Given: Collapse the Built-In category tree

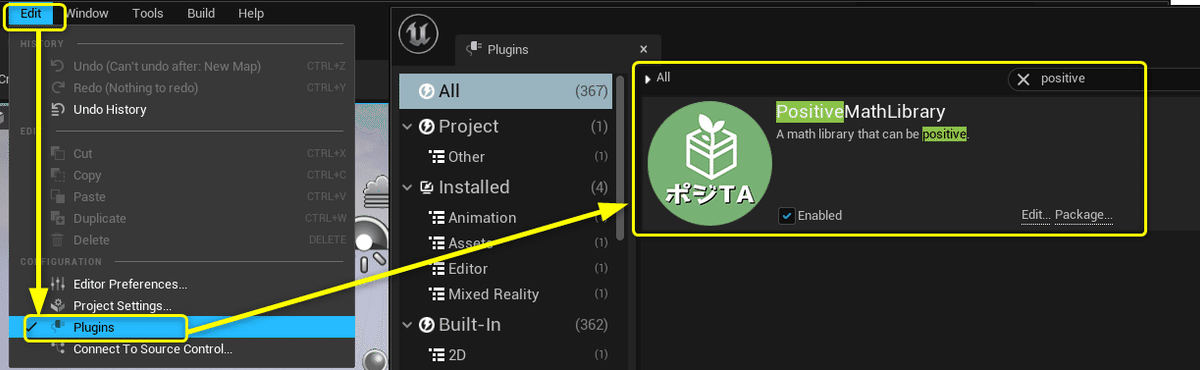Looking at the screenshot, I should click(x=408, y=325).
